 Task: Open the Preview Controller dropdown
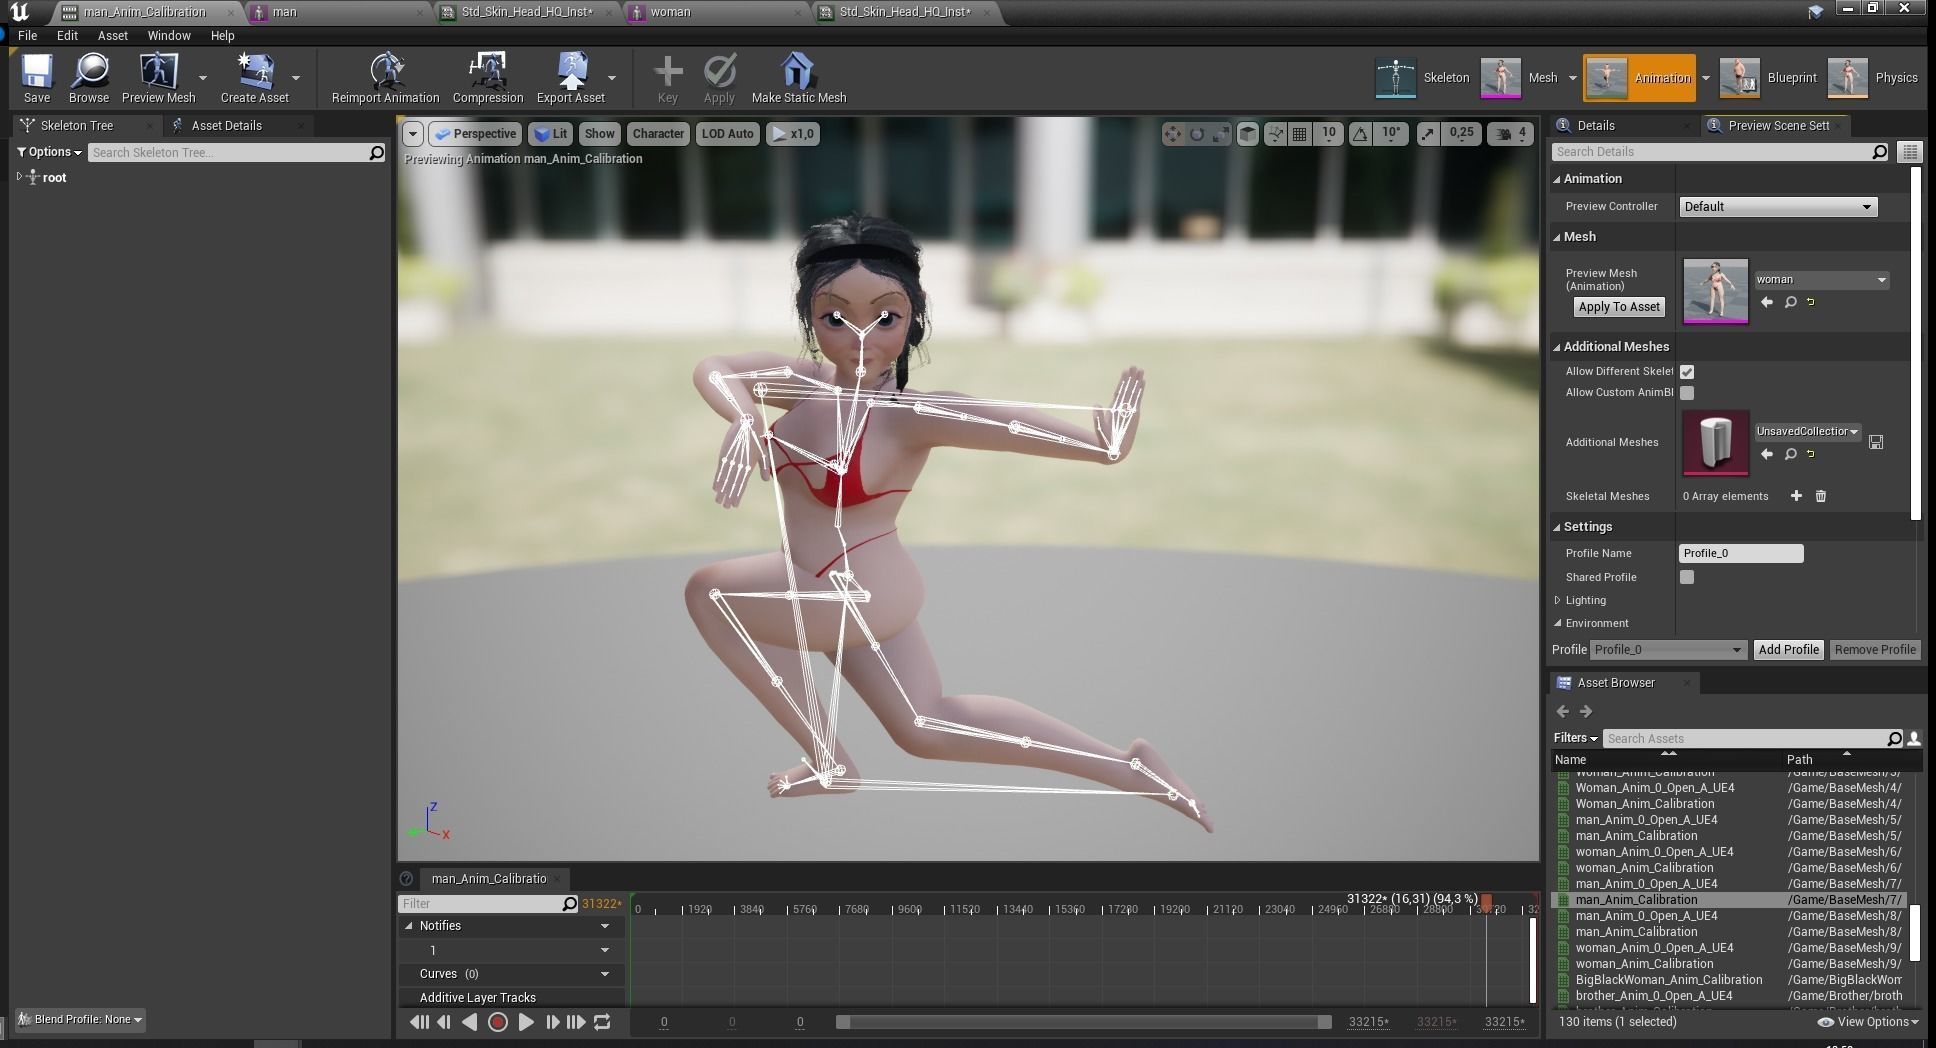pos(1777,207)
